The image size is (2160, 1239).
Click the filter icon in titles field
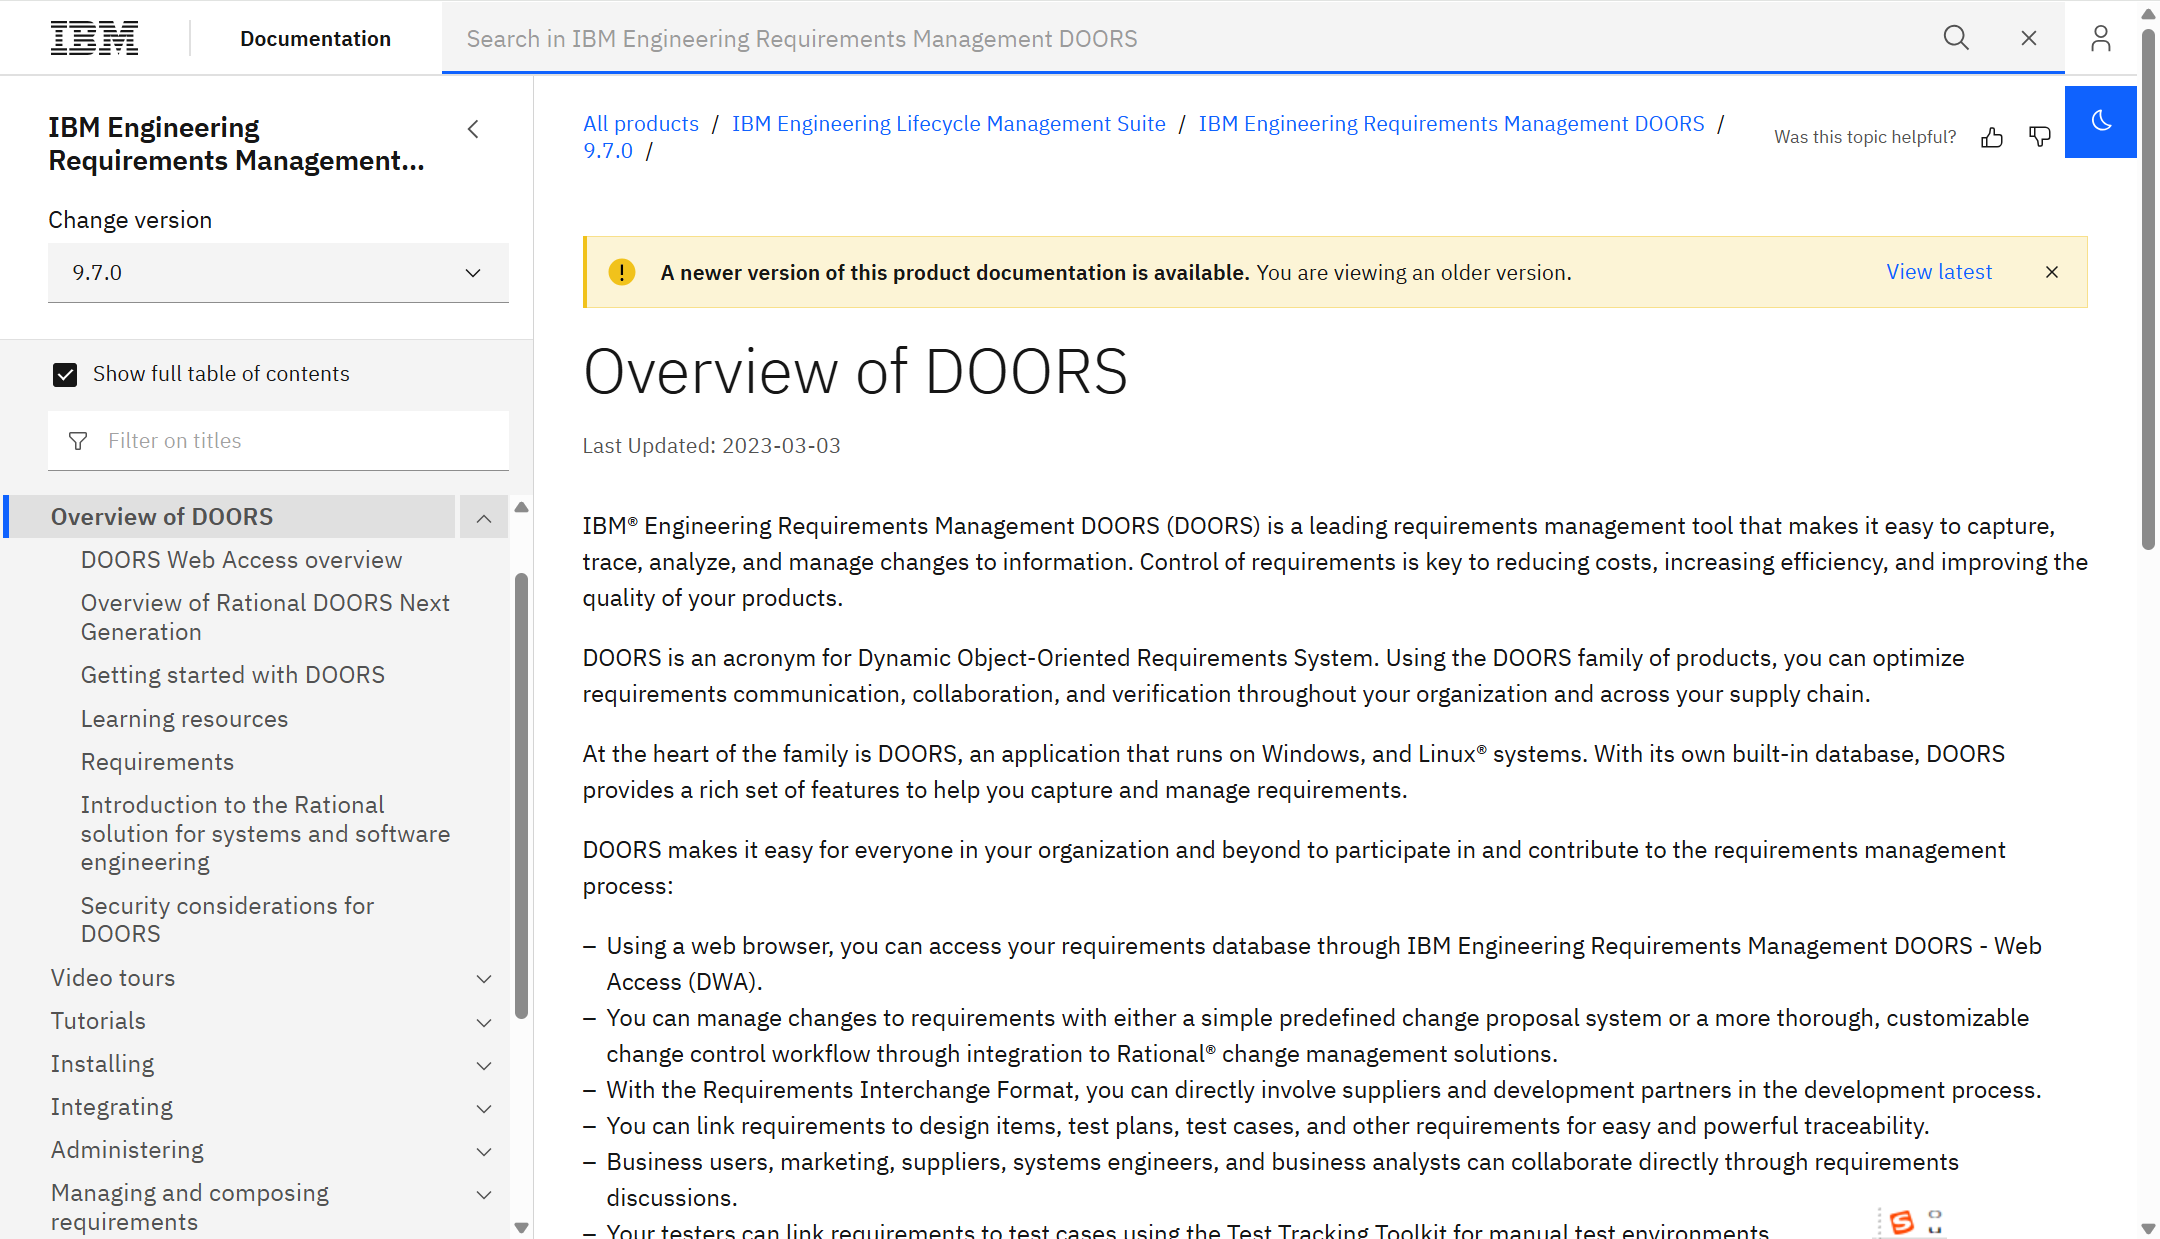pyautogui.click(x=77, y=440)
